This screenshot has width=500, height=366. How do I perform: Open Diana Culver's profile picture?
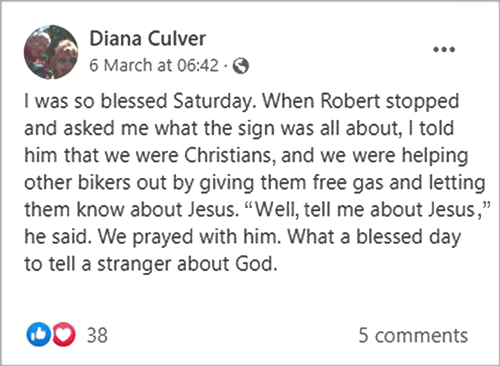[x=51, y=52]
